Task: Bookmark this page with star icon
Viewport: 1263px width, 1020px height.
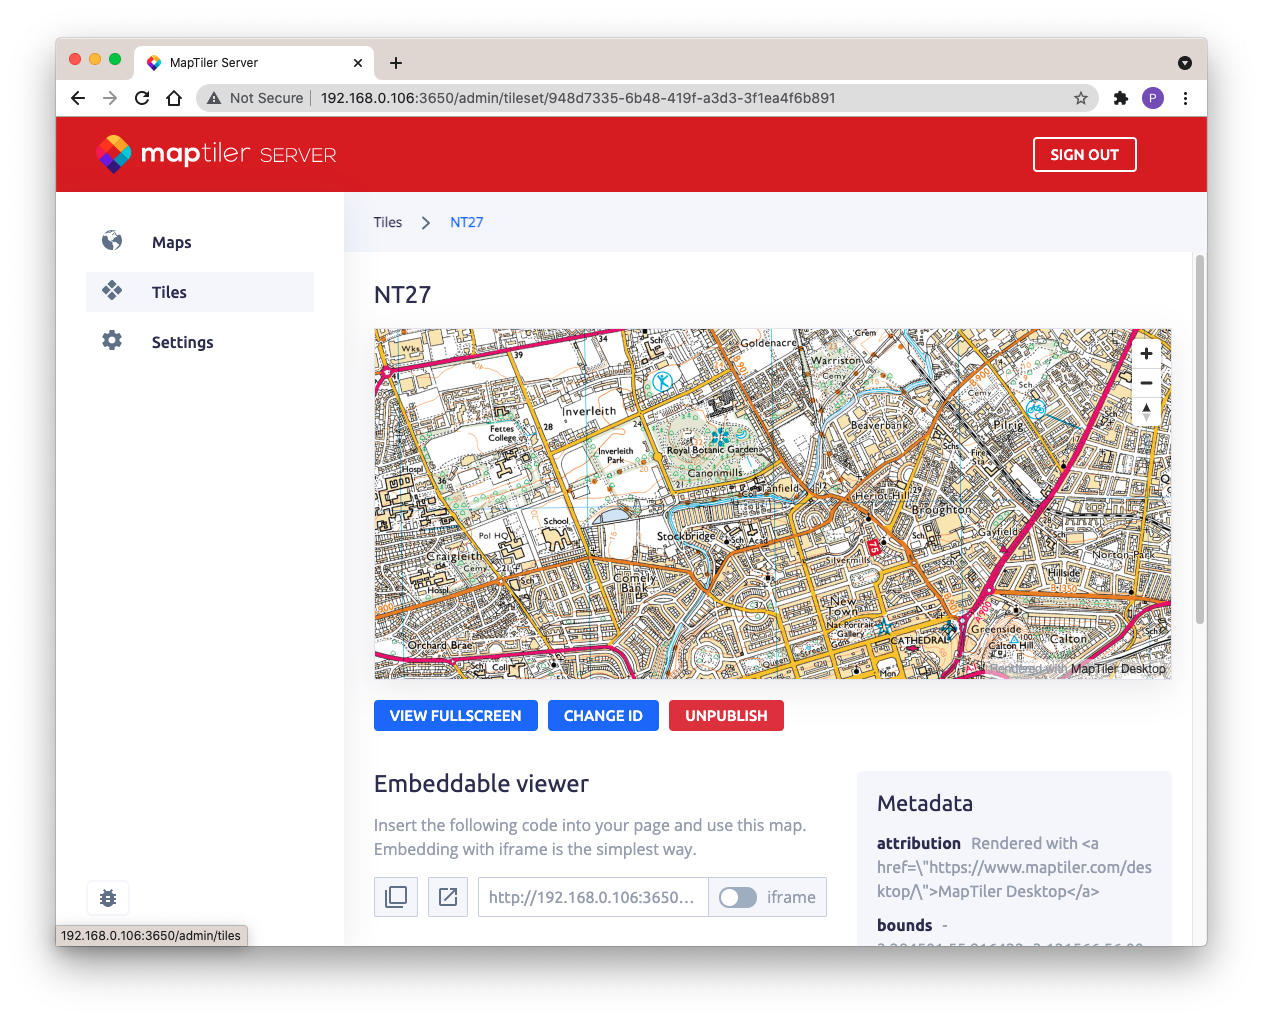Action: pyautogui.click(x=1080, y=98)
